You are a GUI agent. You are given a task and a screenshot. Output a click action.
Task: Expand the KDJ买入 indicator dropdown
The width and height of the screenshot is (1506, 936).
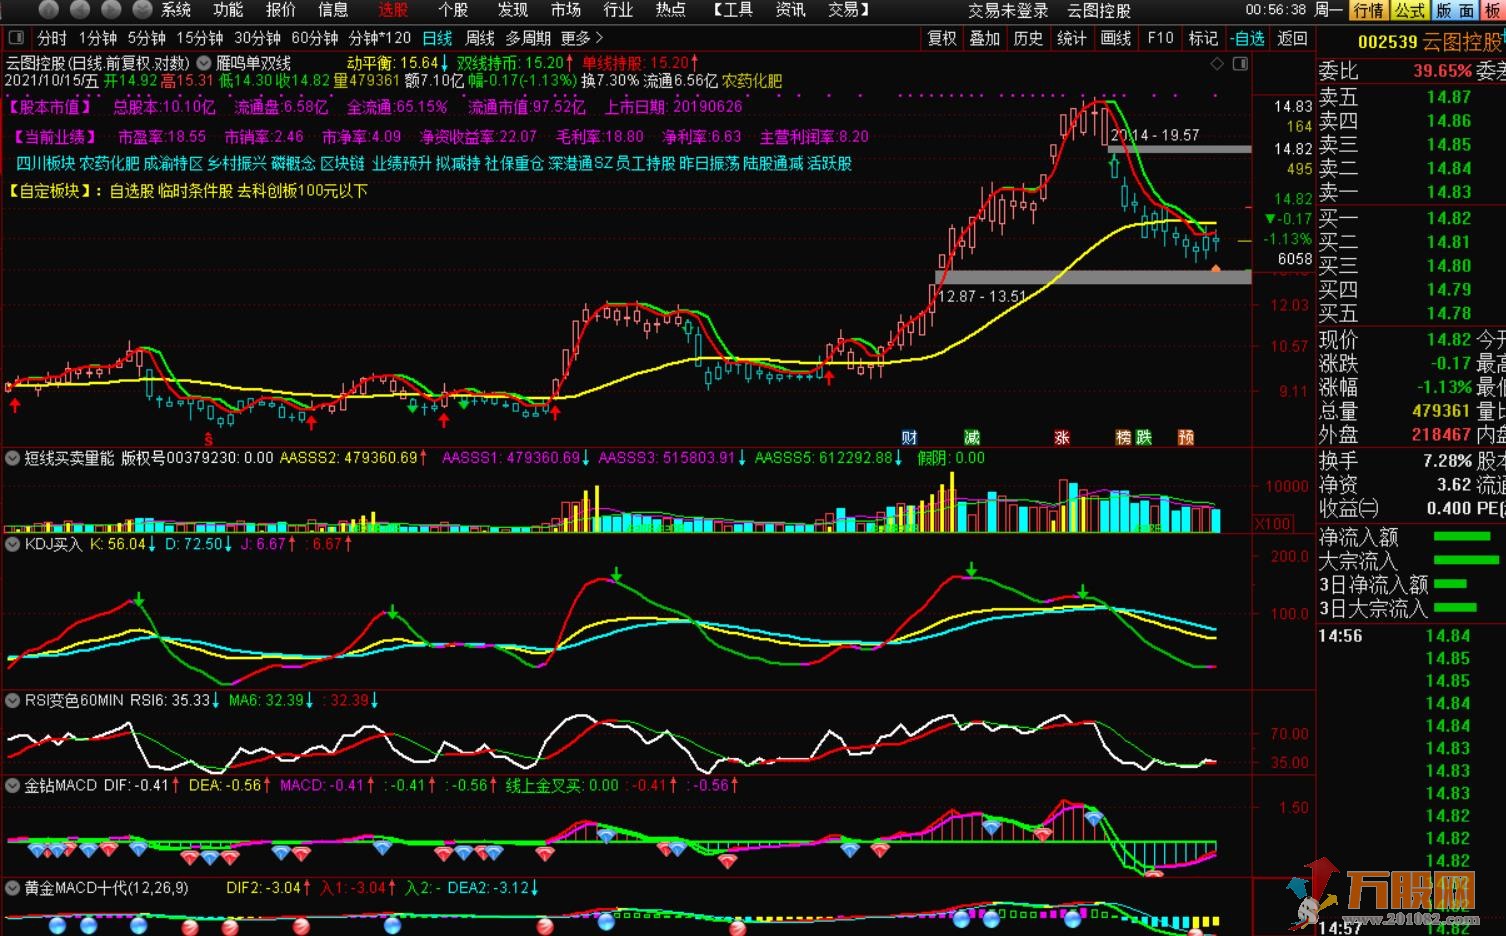(13, 544)
